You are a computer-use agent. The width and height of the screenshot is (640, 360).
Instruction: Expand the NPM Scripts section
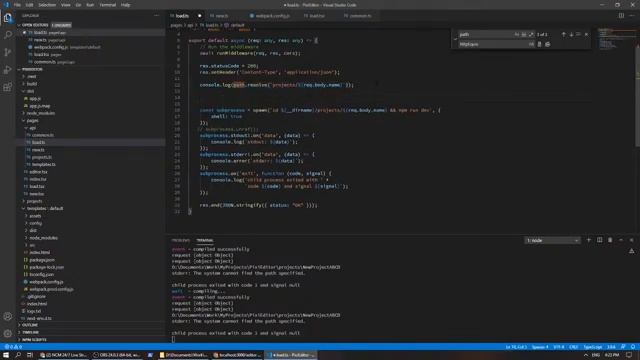click(x=34, y=340)
